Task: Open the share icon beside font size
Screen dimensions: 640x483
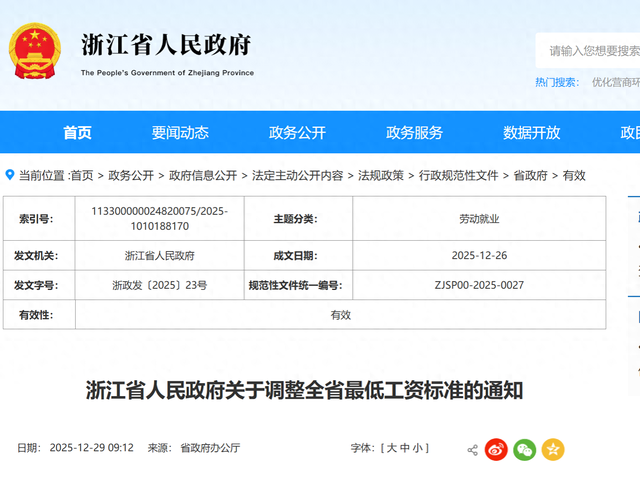Action: click(472, 450)
